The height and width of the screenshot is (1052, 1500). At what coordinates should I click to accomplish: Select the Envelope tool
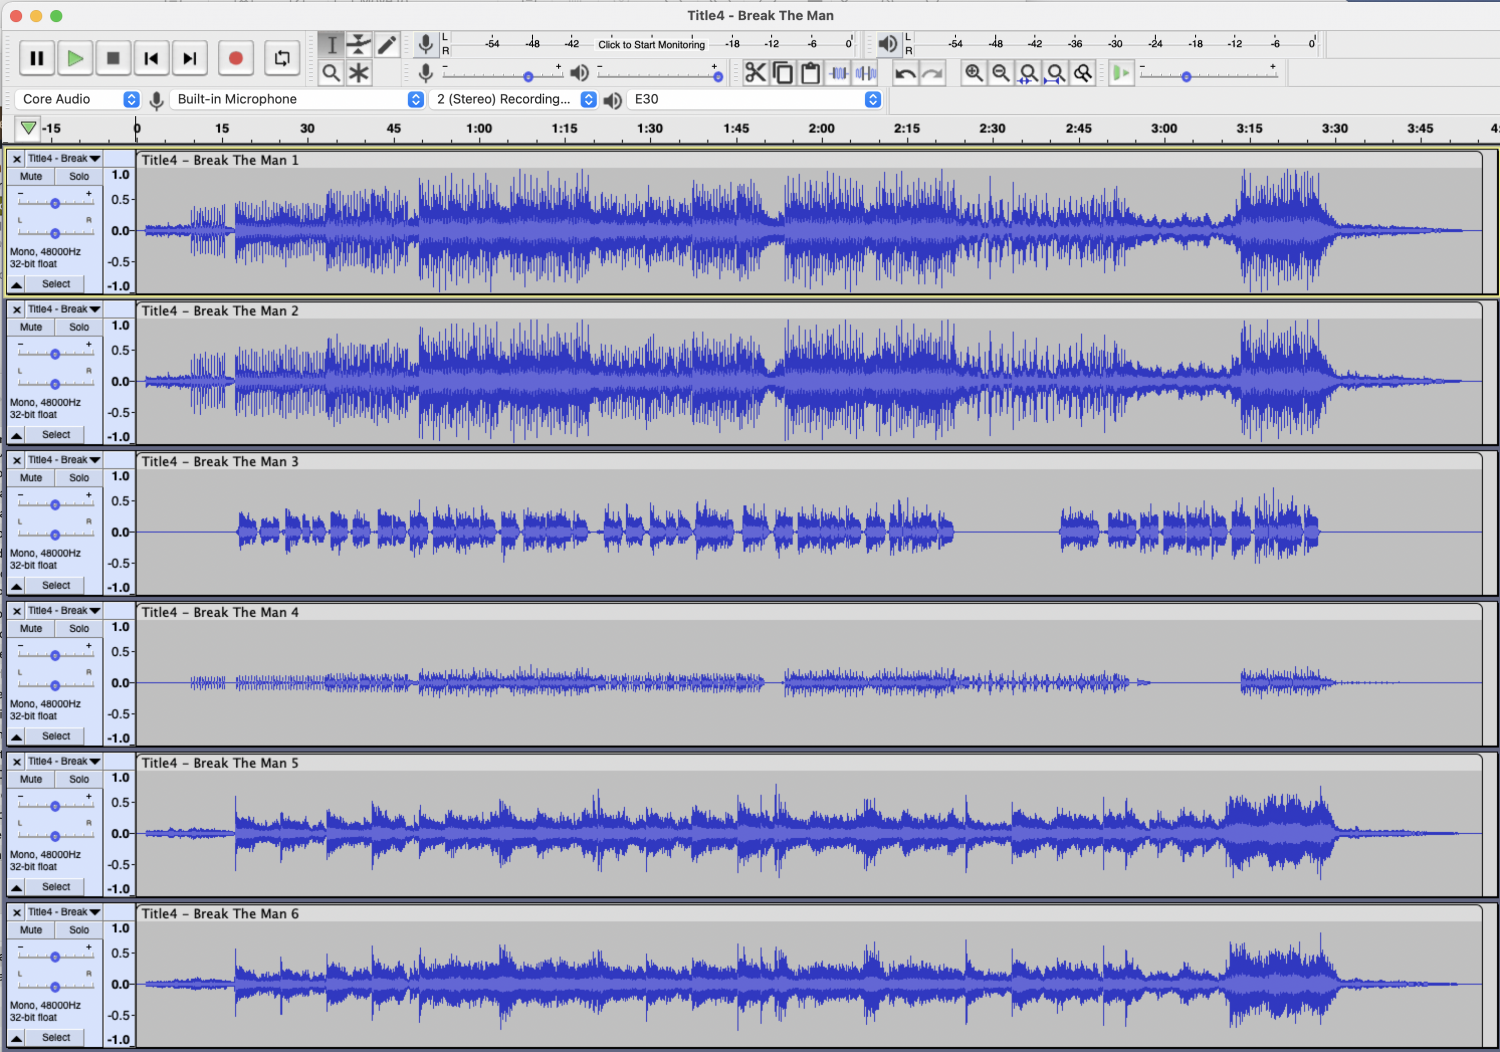click(x=358, y=45)
